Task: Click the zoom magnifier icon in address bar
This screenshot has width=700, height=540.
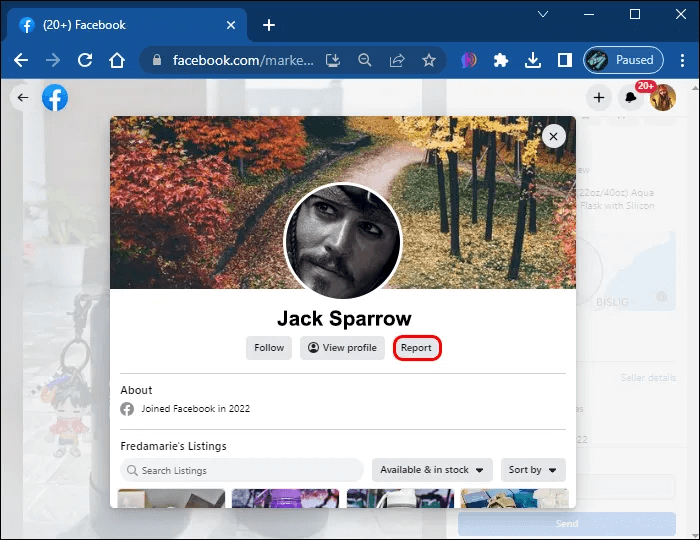Action: [x=365, y=60]
